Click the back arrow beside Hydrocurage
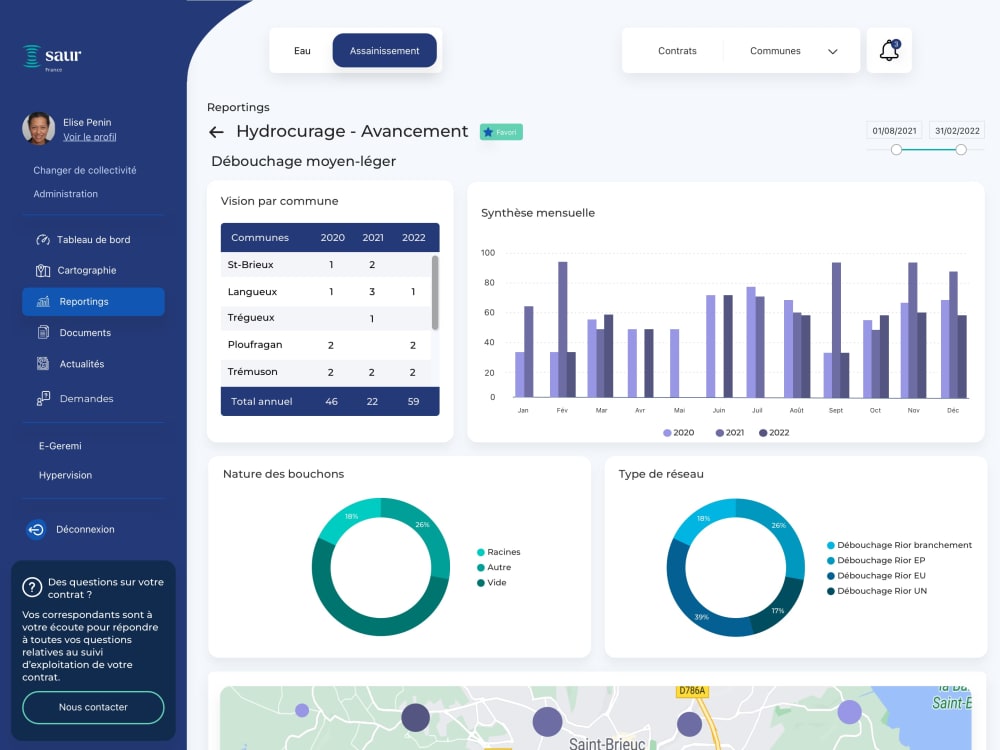This screenshot has width=1000, height=750. click(216, 132)
